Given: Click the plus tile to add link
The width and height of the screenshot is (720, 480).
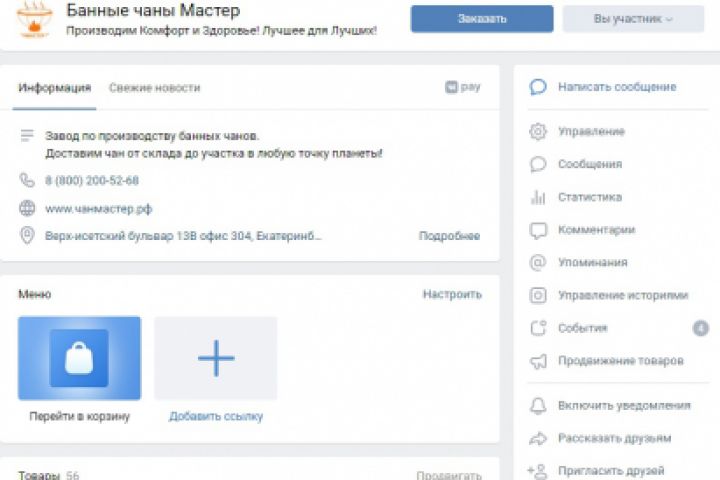Looking at the screenshot, I should [x=216, y=358].
